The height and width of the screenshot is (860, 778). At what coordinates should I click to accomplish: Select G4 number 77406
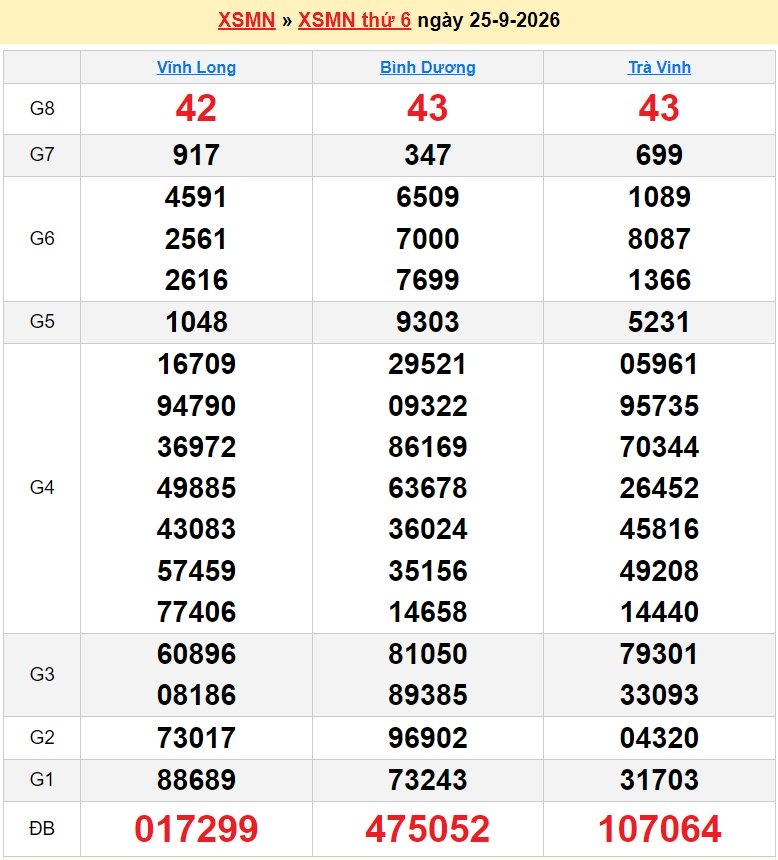tap(196, 612)
